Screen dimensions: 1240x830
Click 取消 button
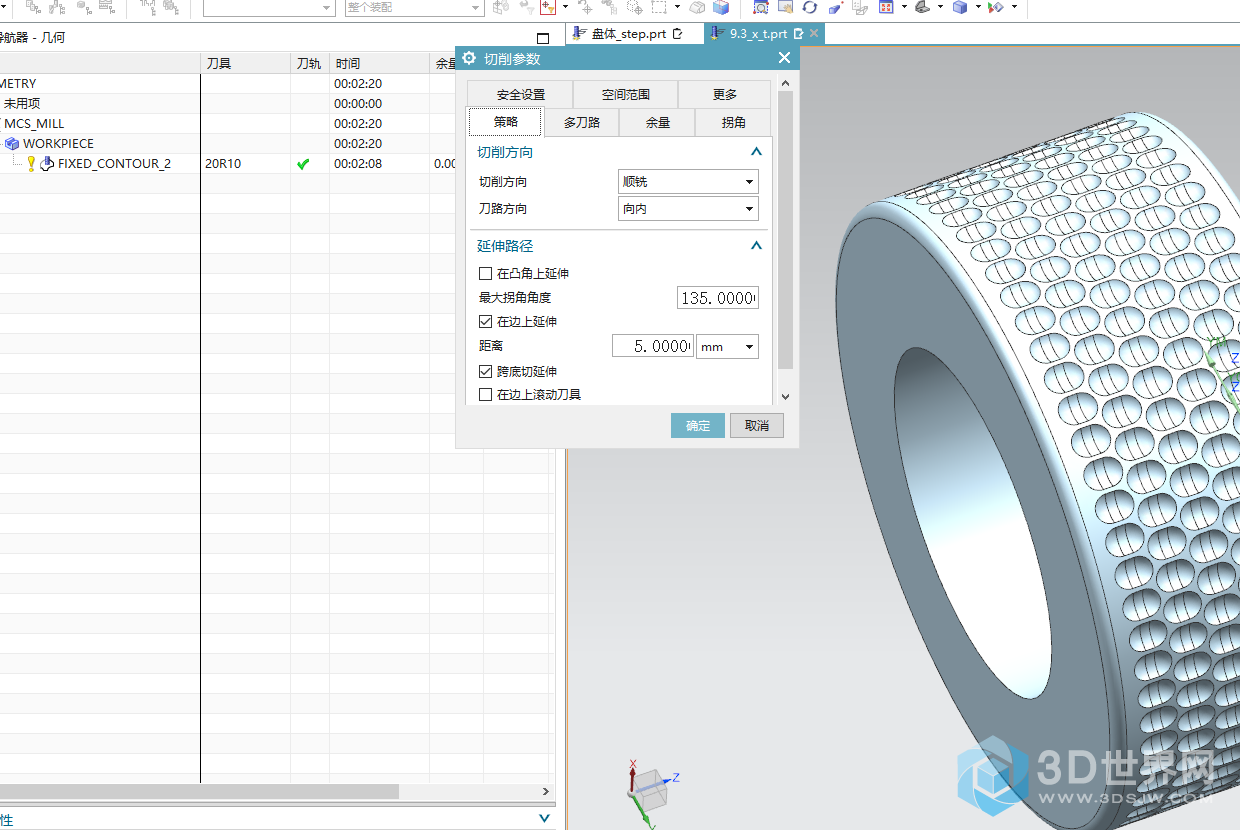tap(757, 426)
